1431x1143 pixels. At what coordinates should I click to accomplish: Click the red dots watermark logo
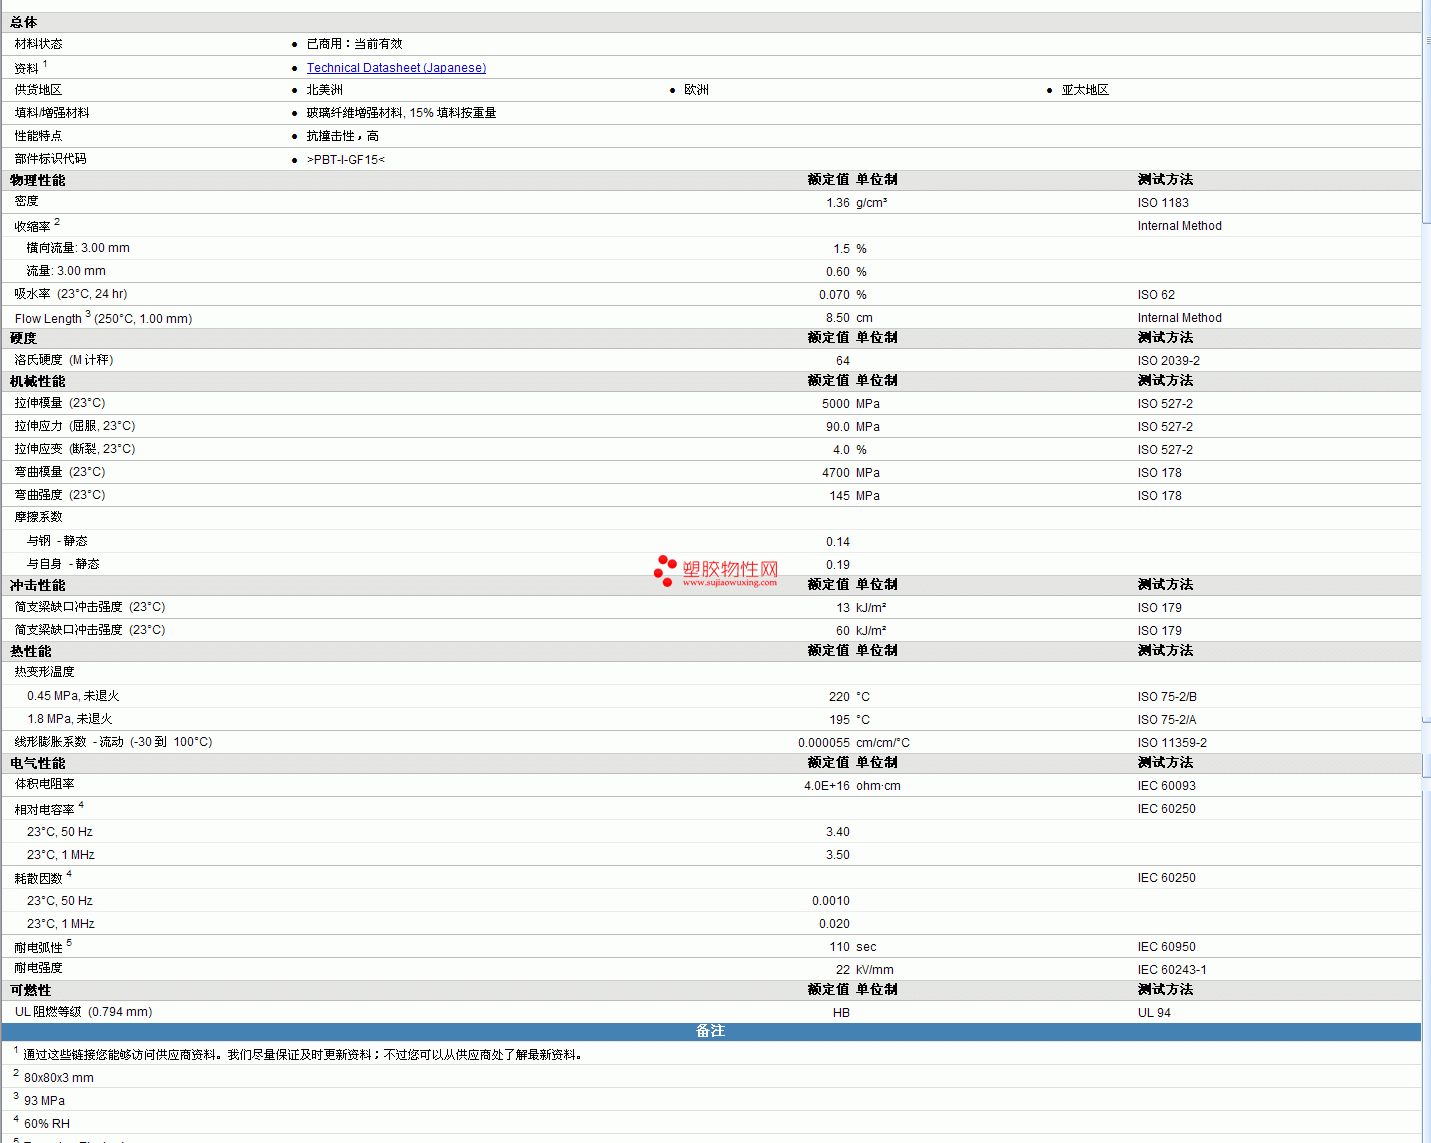point(665,570)
